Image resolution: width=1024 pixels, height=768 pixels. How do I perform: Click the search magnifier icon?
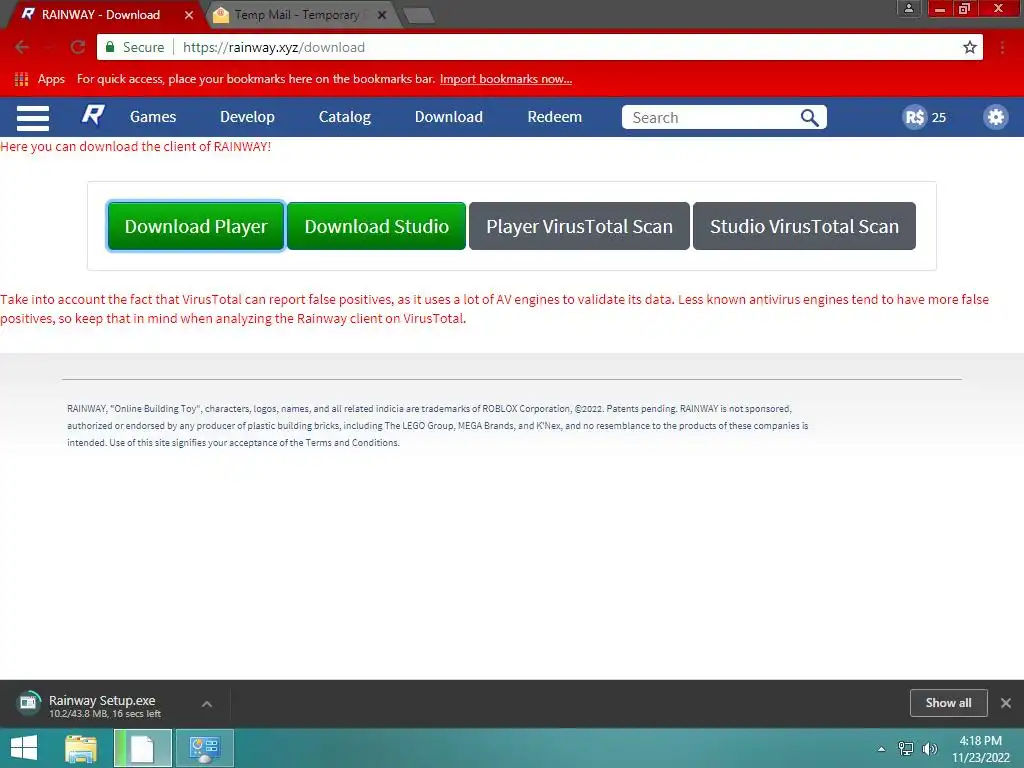(809, 118)
